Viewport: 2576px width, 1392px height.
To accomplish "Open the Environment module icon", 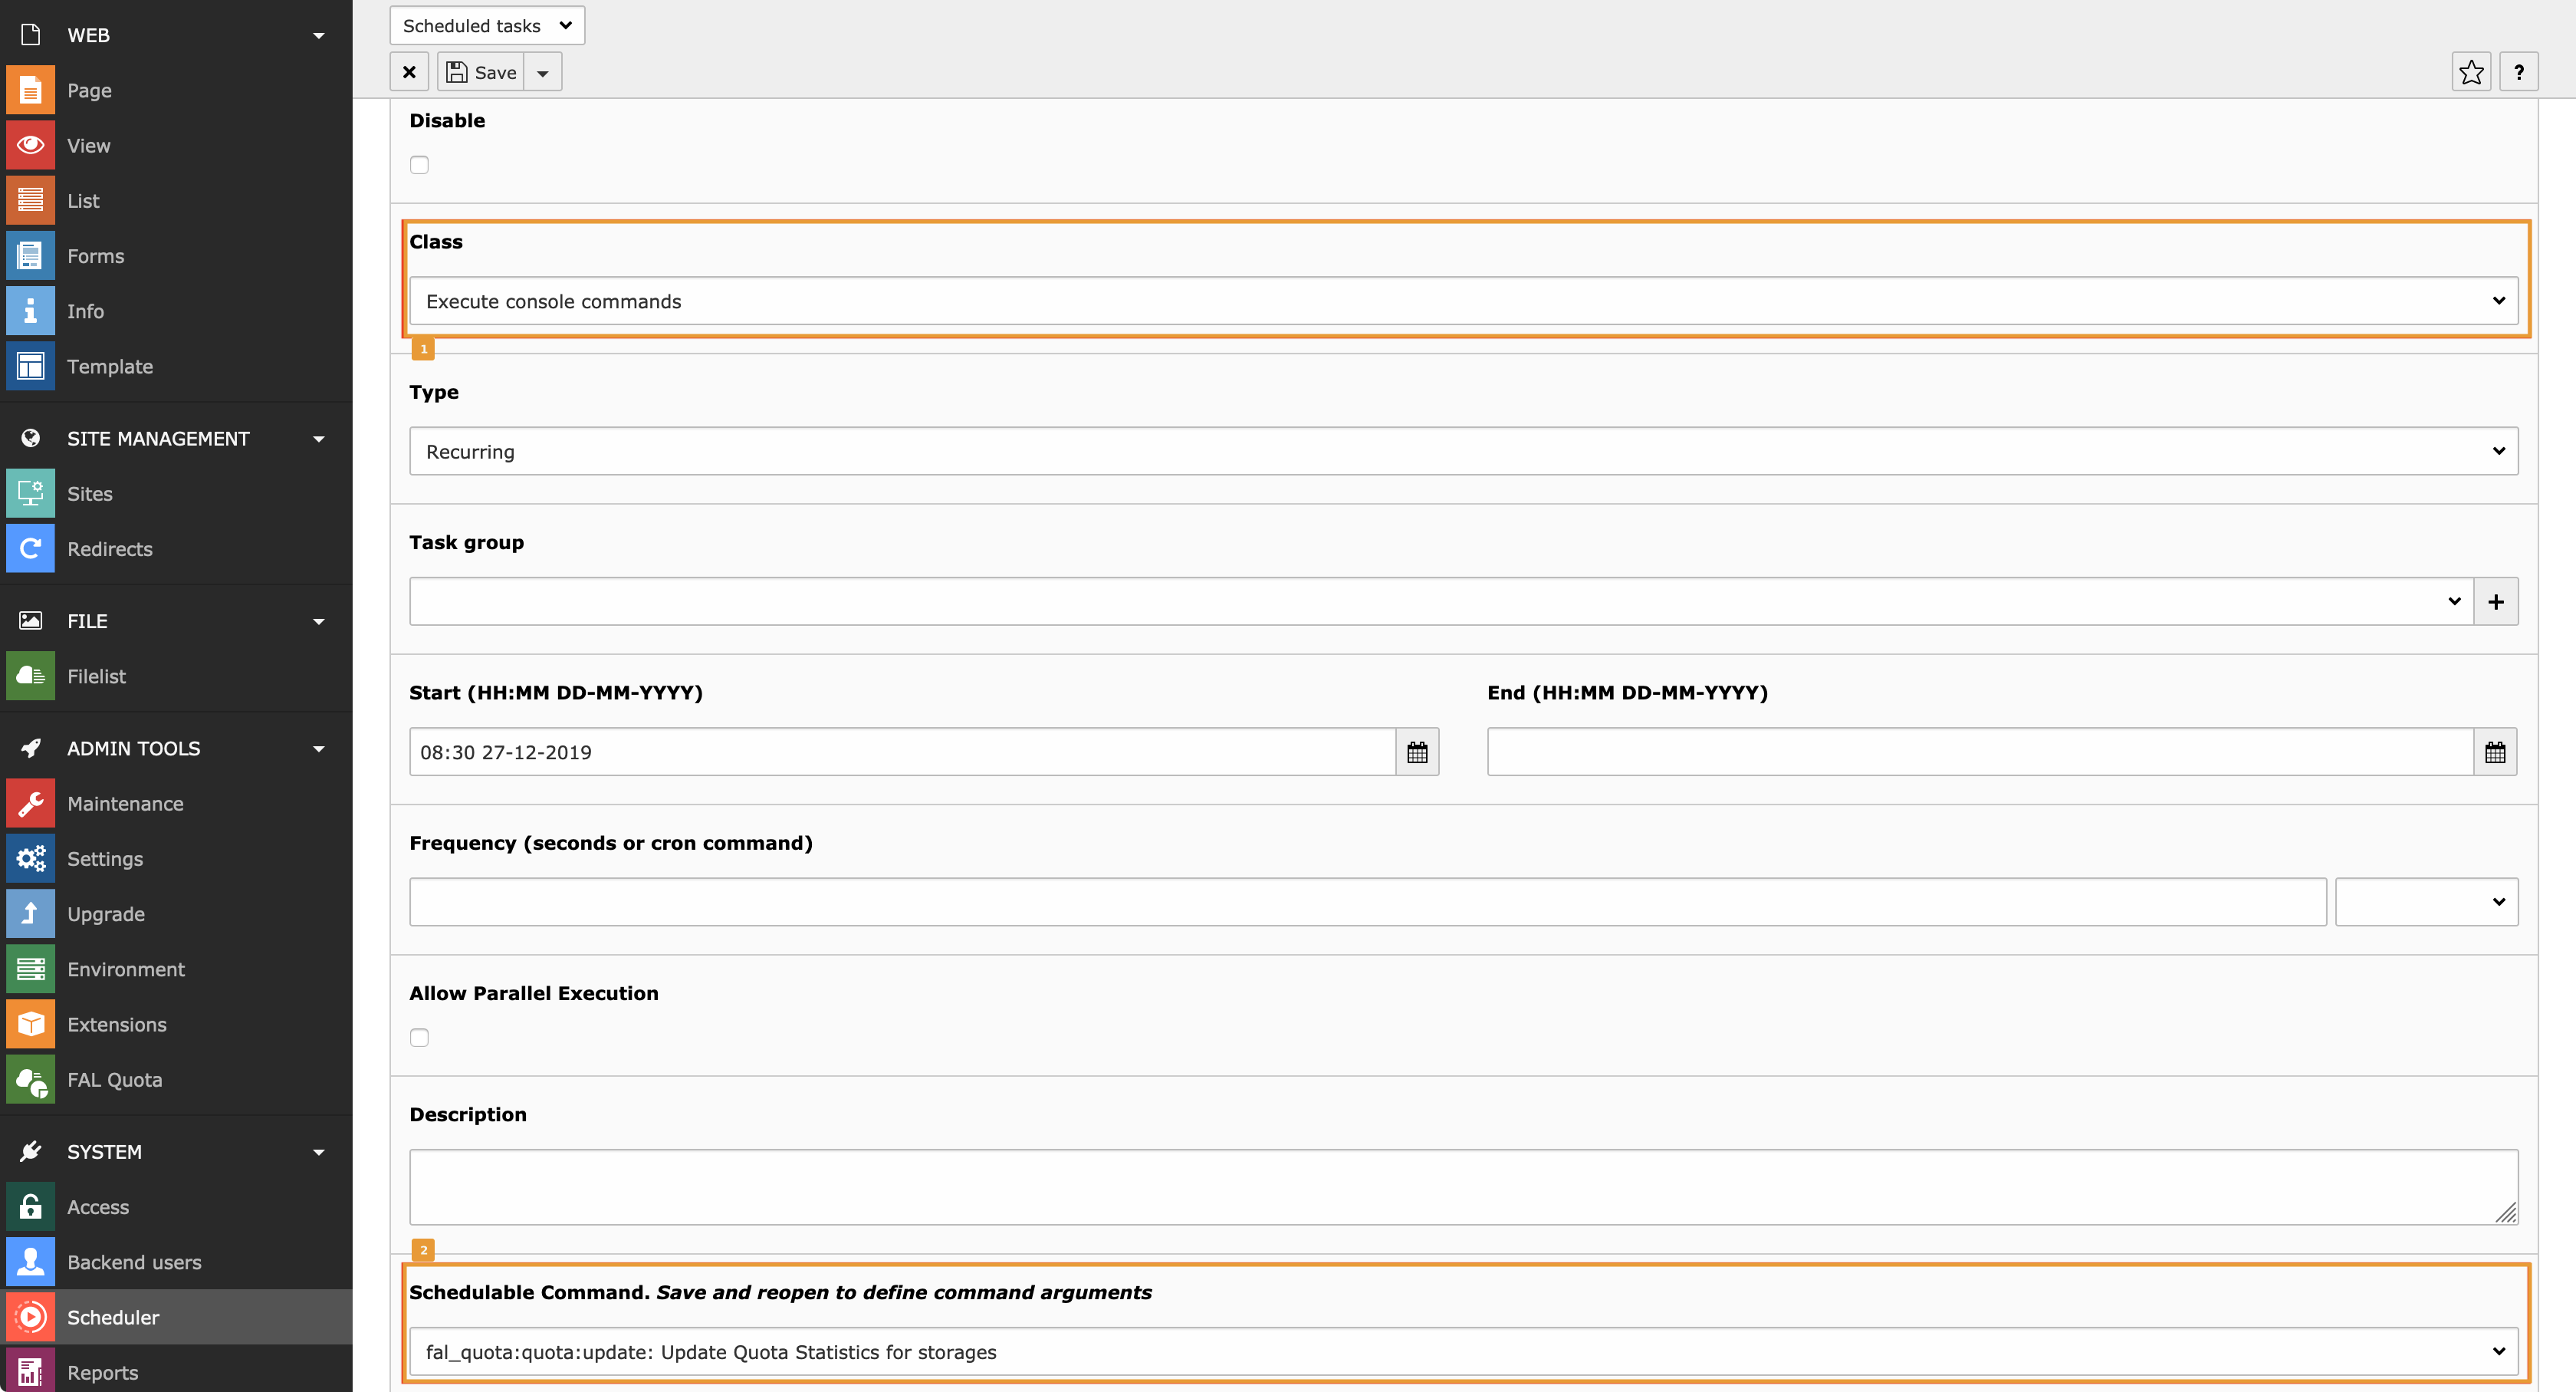I will coord(30,969).
